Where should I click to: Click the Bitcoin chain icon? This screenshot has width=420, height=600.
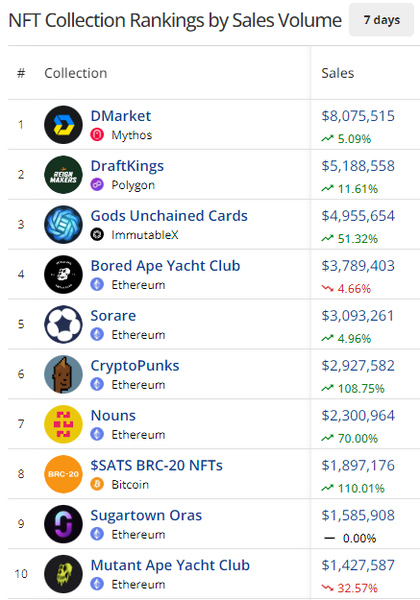[97, 484]
